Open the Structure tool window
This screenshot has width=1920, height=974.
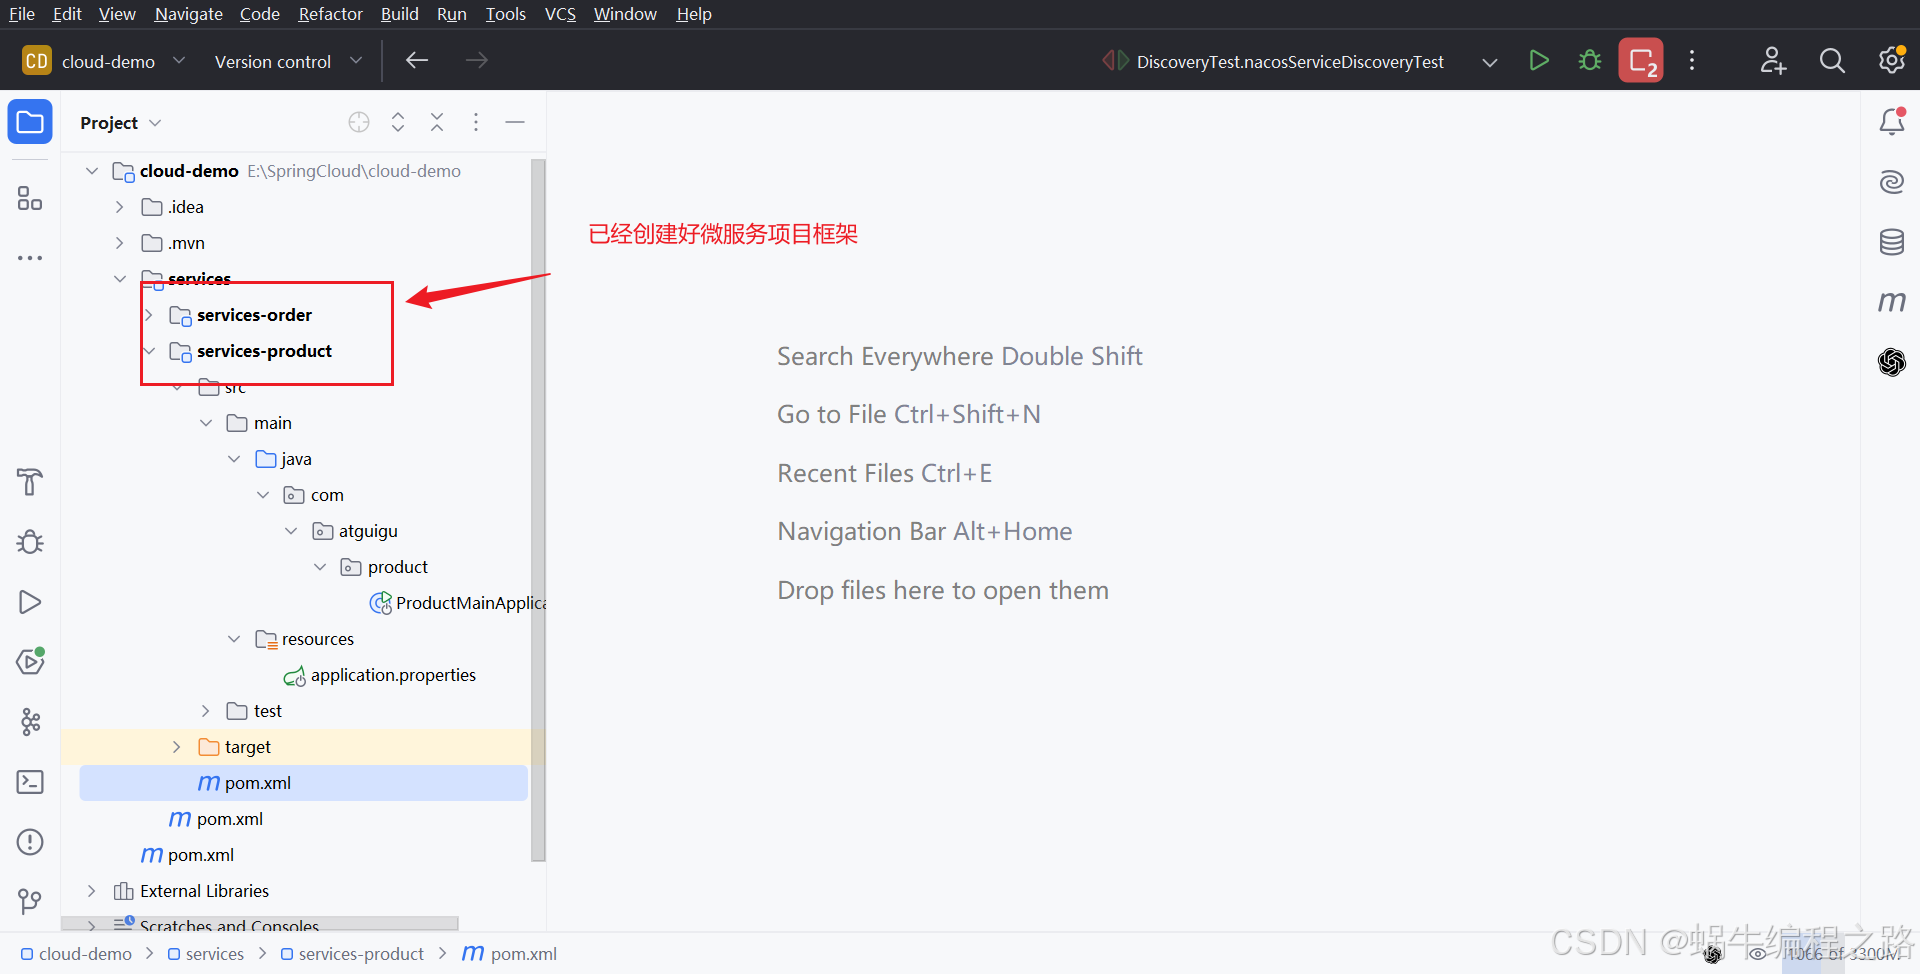[30, 198]
